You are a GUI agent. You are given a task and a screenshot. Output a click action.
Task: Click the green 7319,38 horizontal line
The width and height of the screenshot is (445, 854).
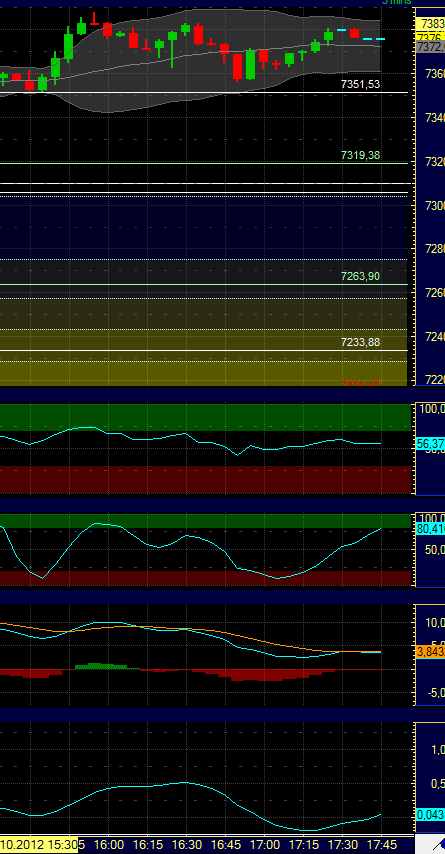click(204, 163)
